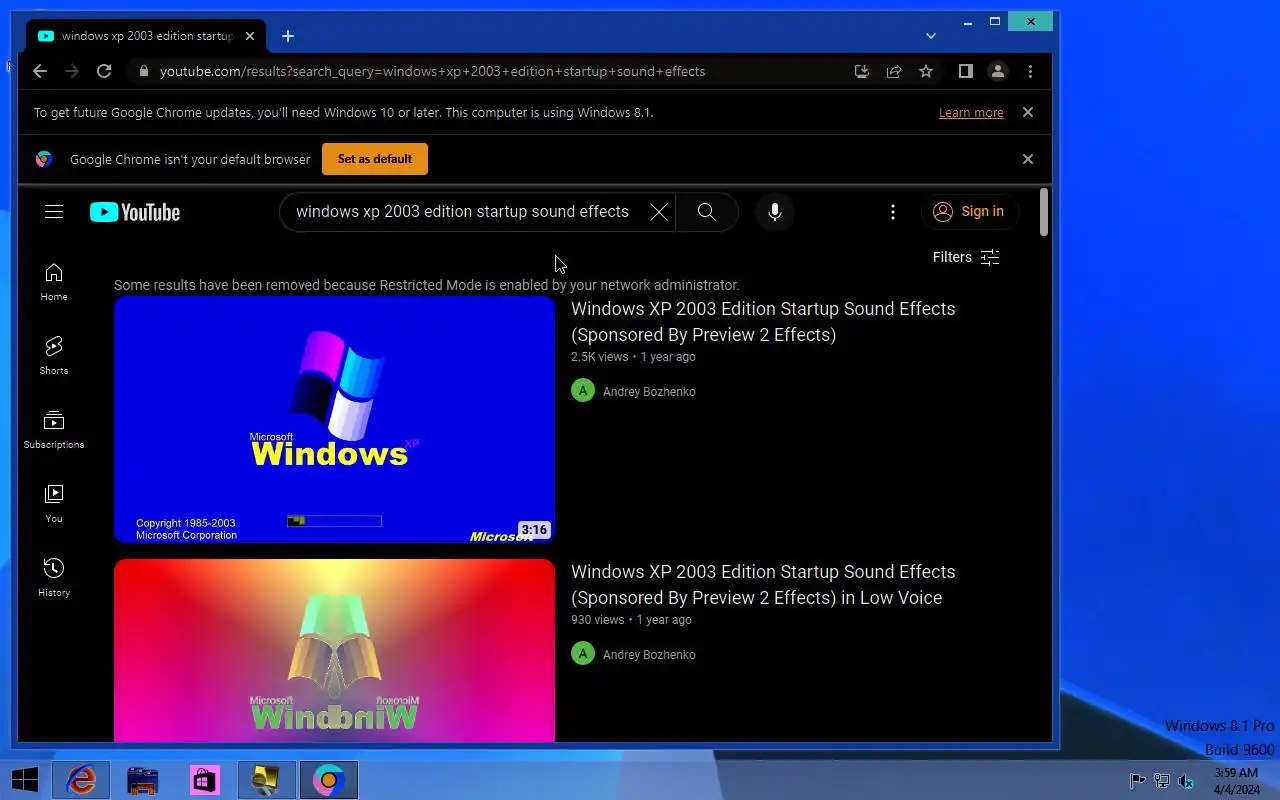This screenshot has width=1280, height=800.
Task: Click the 930 views text
Action: (x=597, y=620)
